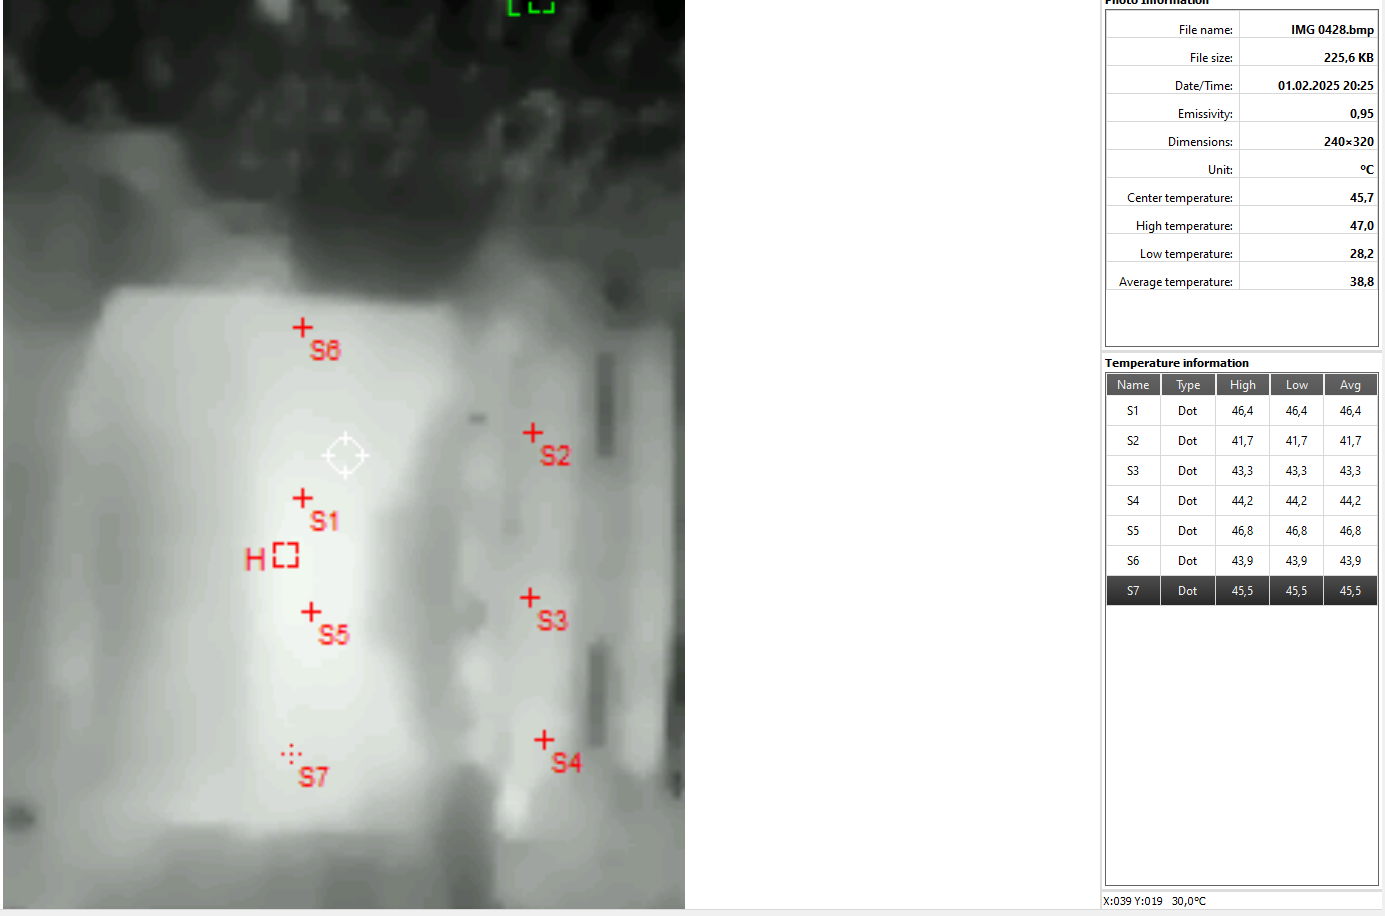The width and height of the screenshot is (1385, 916).
Task: Click the High temperature value 47,0
Action: click(x=1361, y=226)
